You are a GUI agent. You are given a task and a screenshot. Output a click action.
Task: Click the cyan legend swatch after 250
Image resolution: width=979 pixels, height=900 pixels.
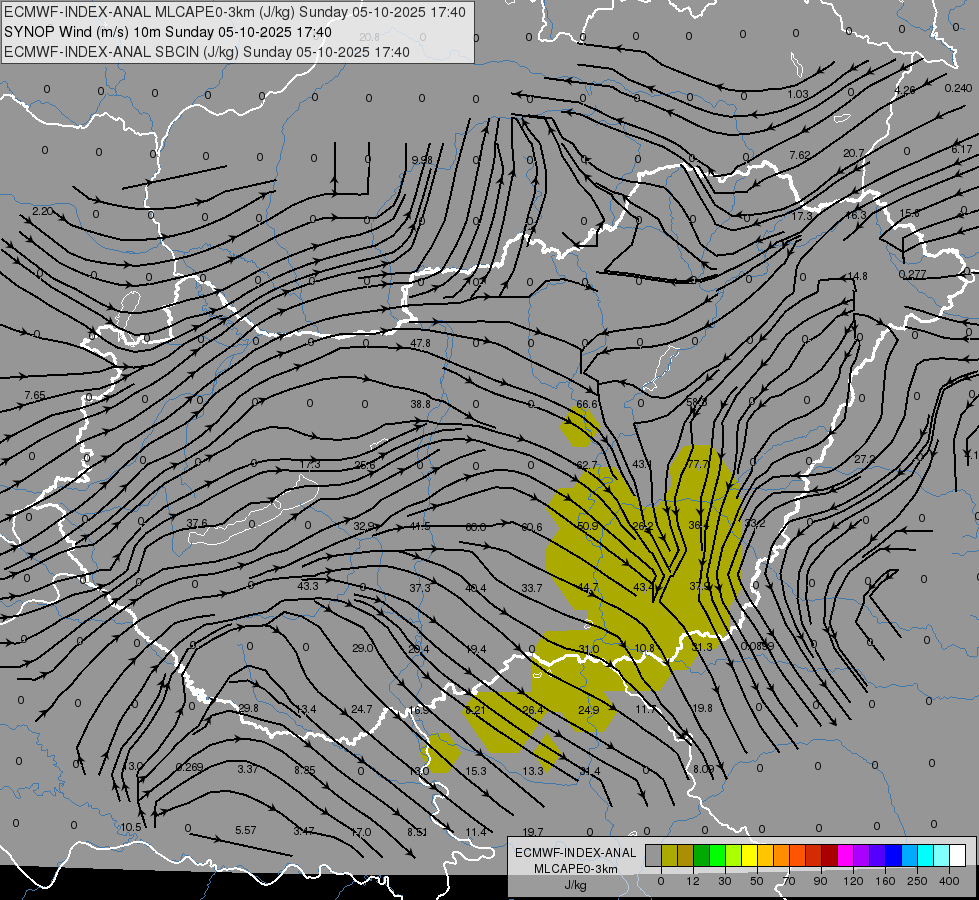pyautogui.click(x=925, y=855)
